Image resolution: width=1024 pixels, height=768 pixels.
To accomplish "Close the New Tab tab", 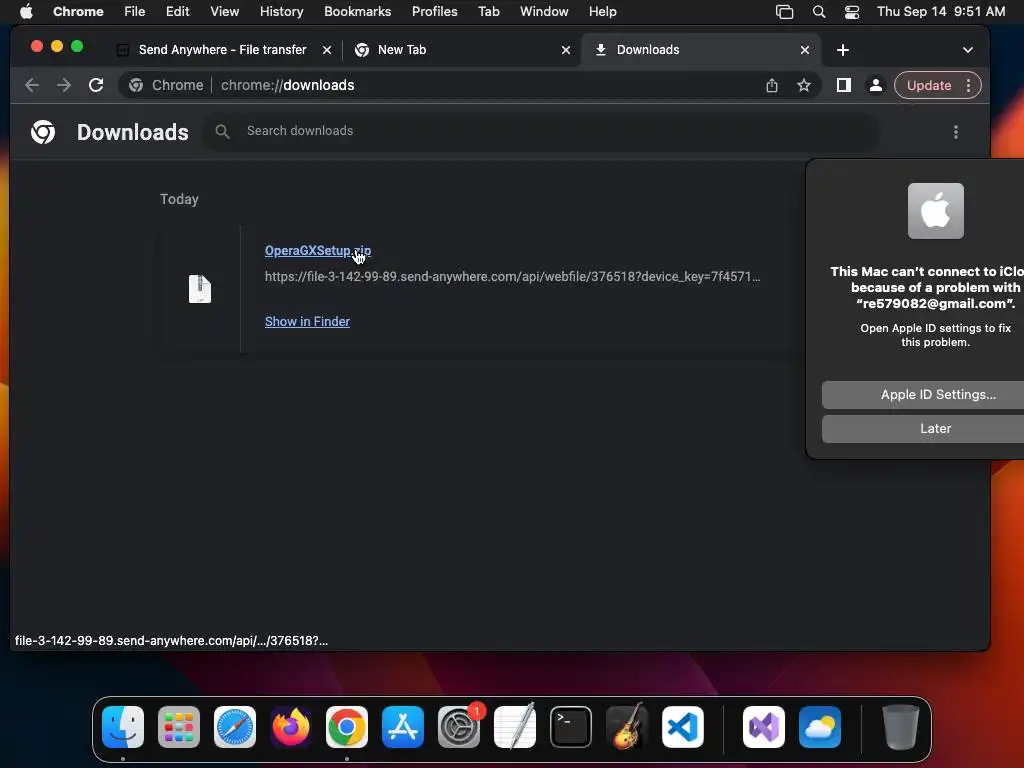I will (566, 50).
